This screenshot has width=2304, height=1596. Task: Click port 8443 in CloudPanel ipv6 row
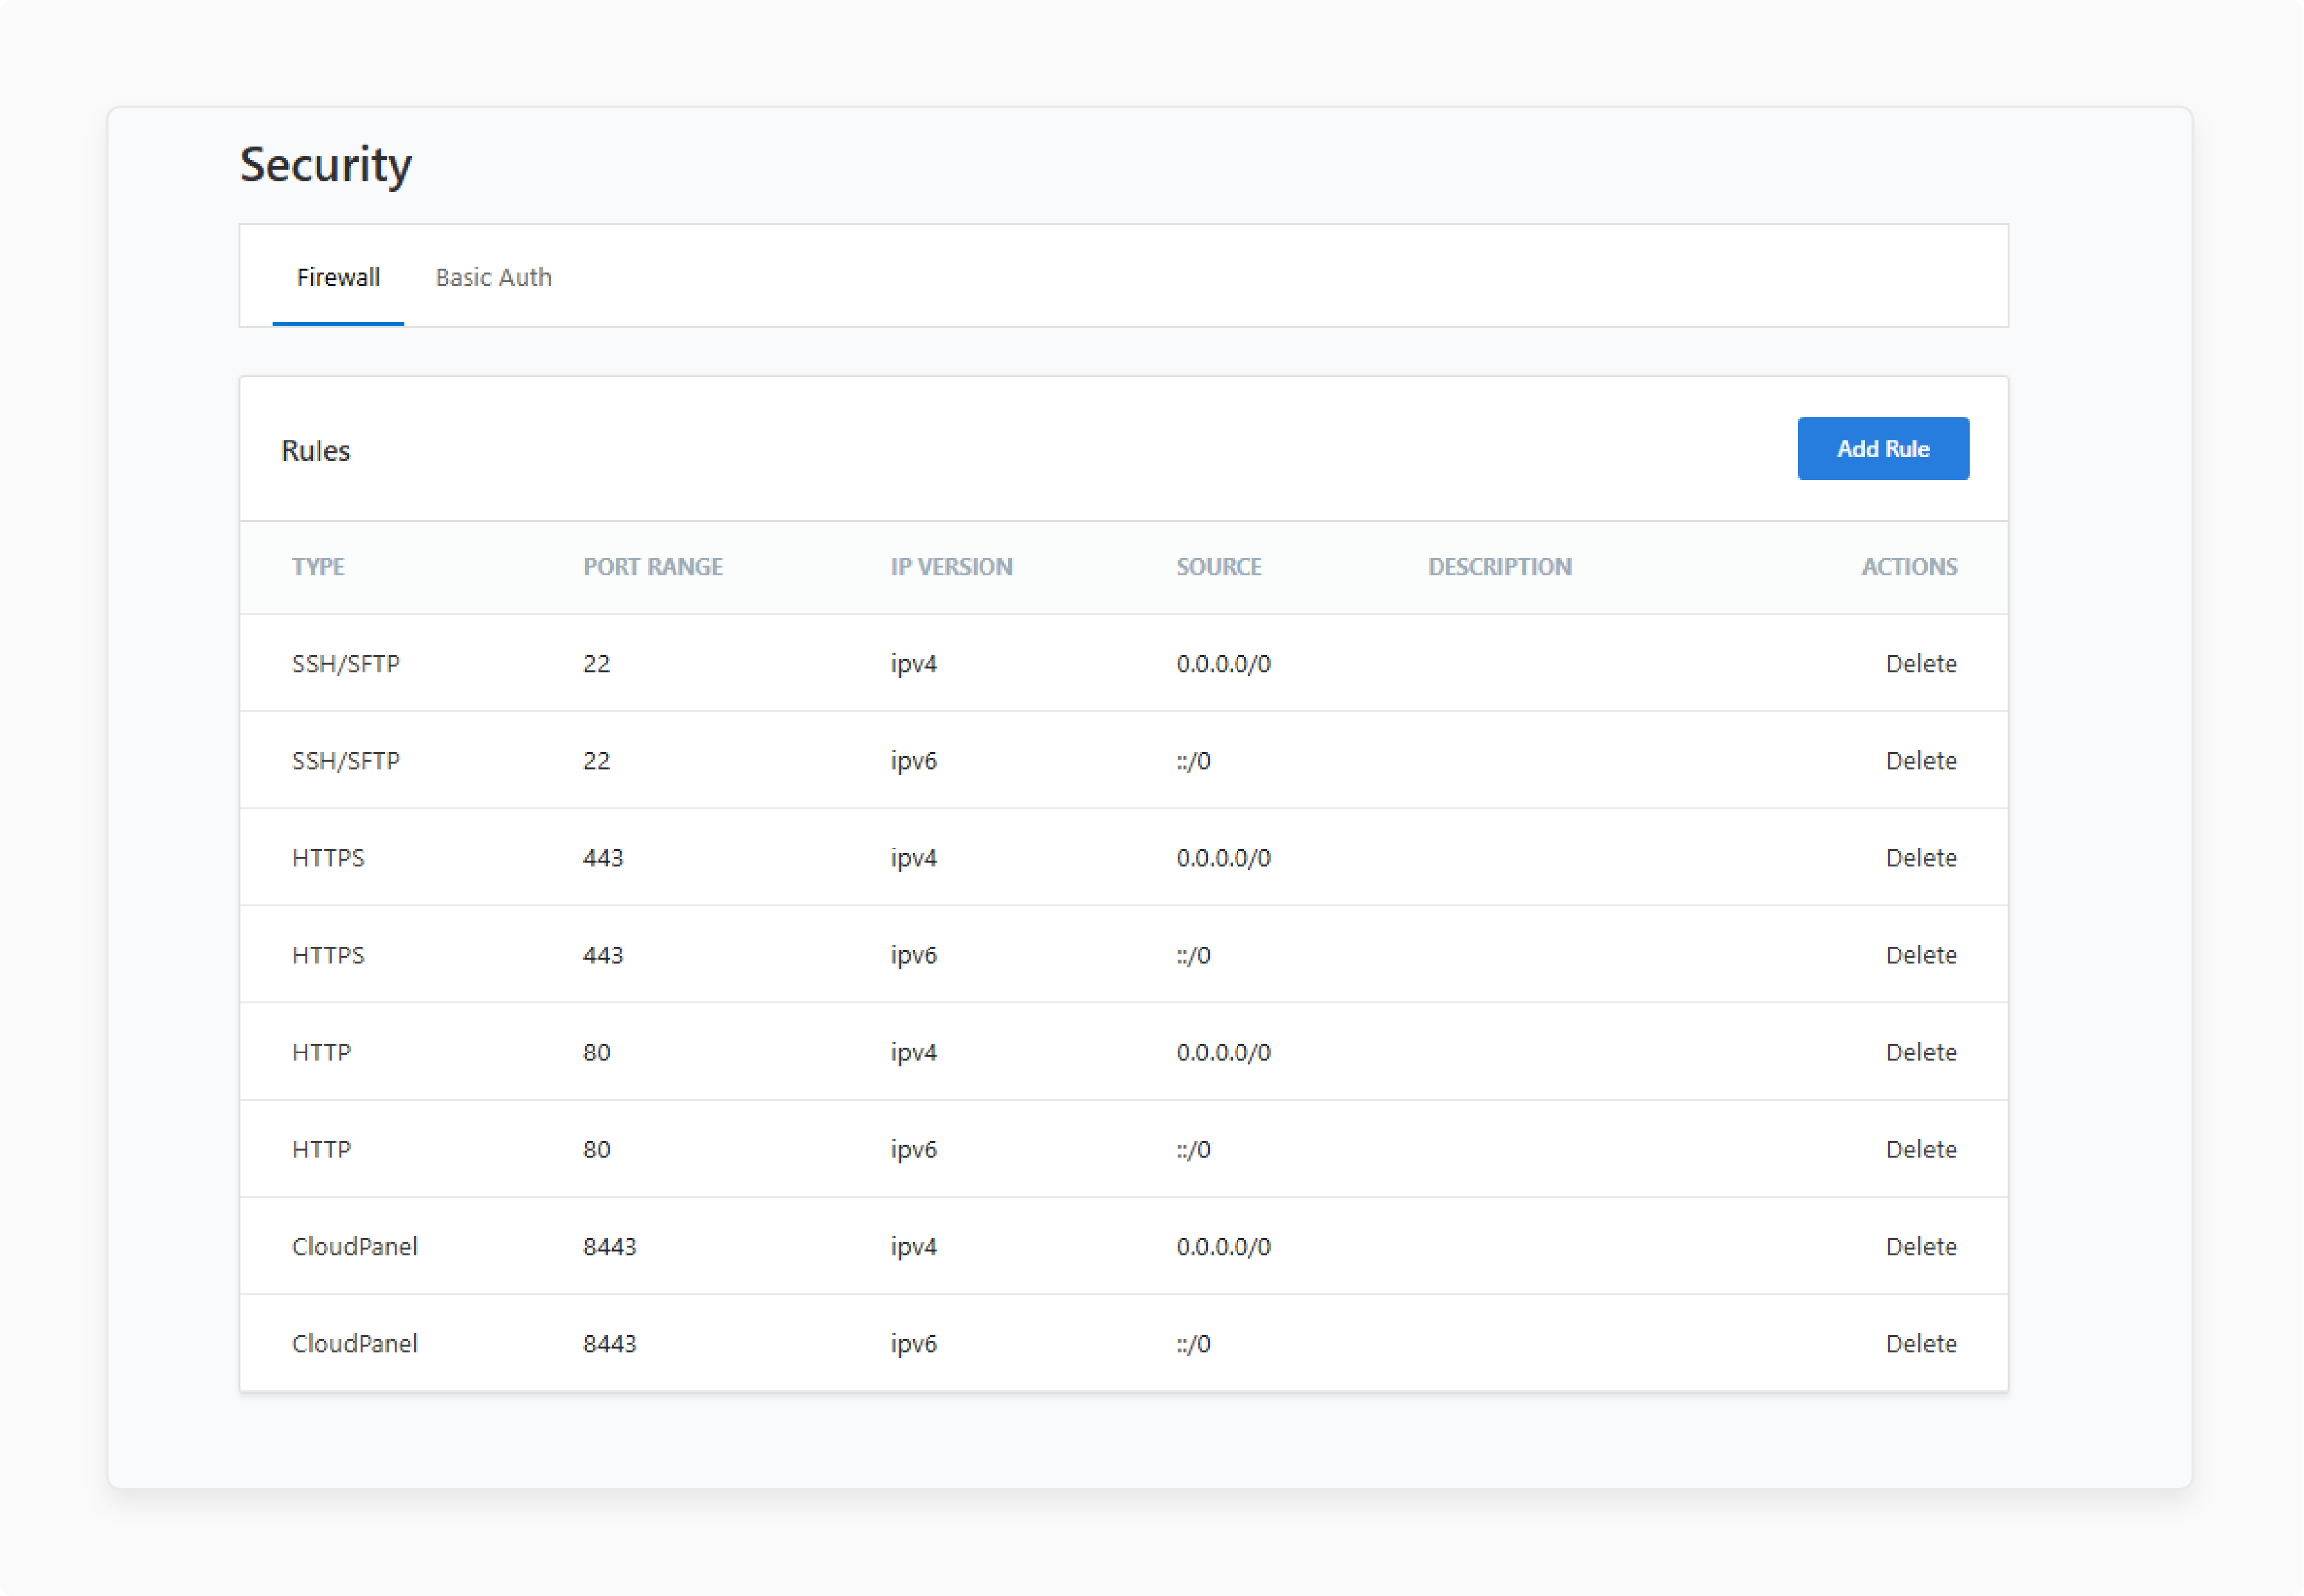tap(610, 1343)
